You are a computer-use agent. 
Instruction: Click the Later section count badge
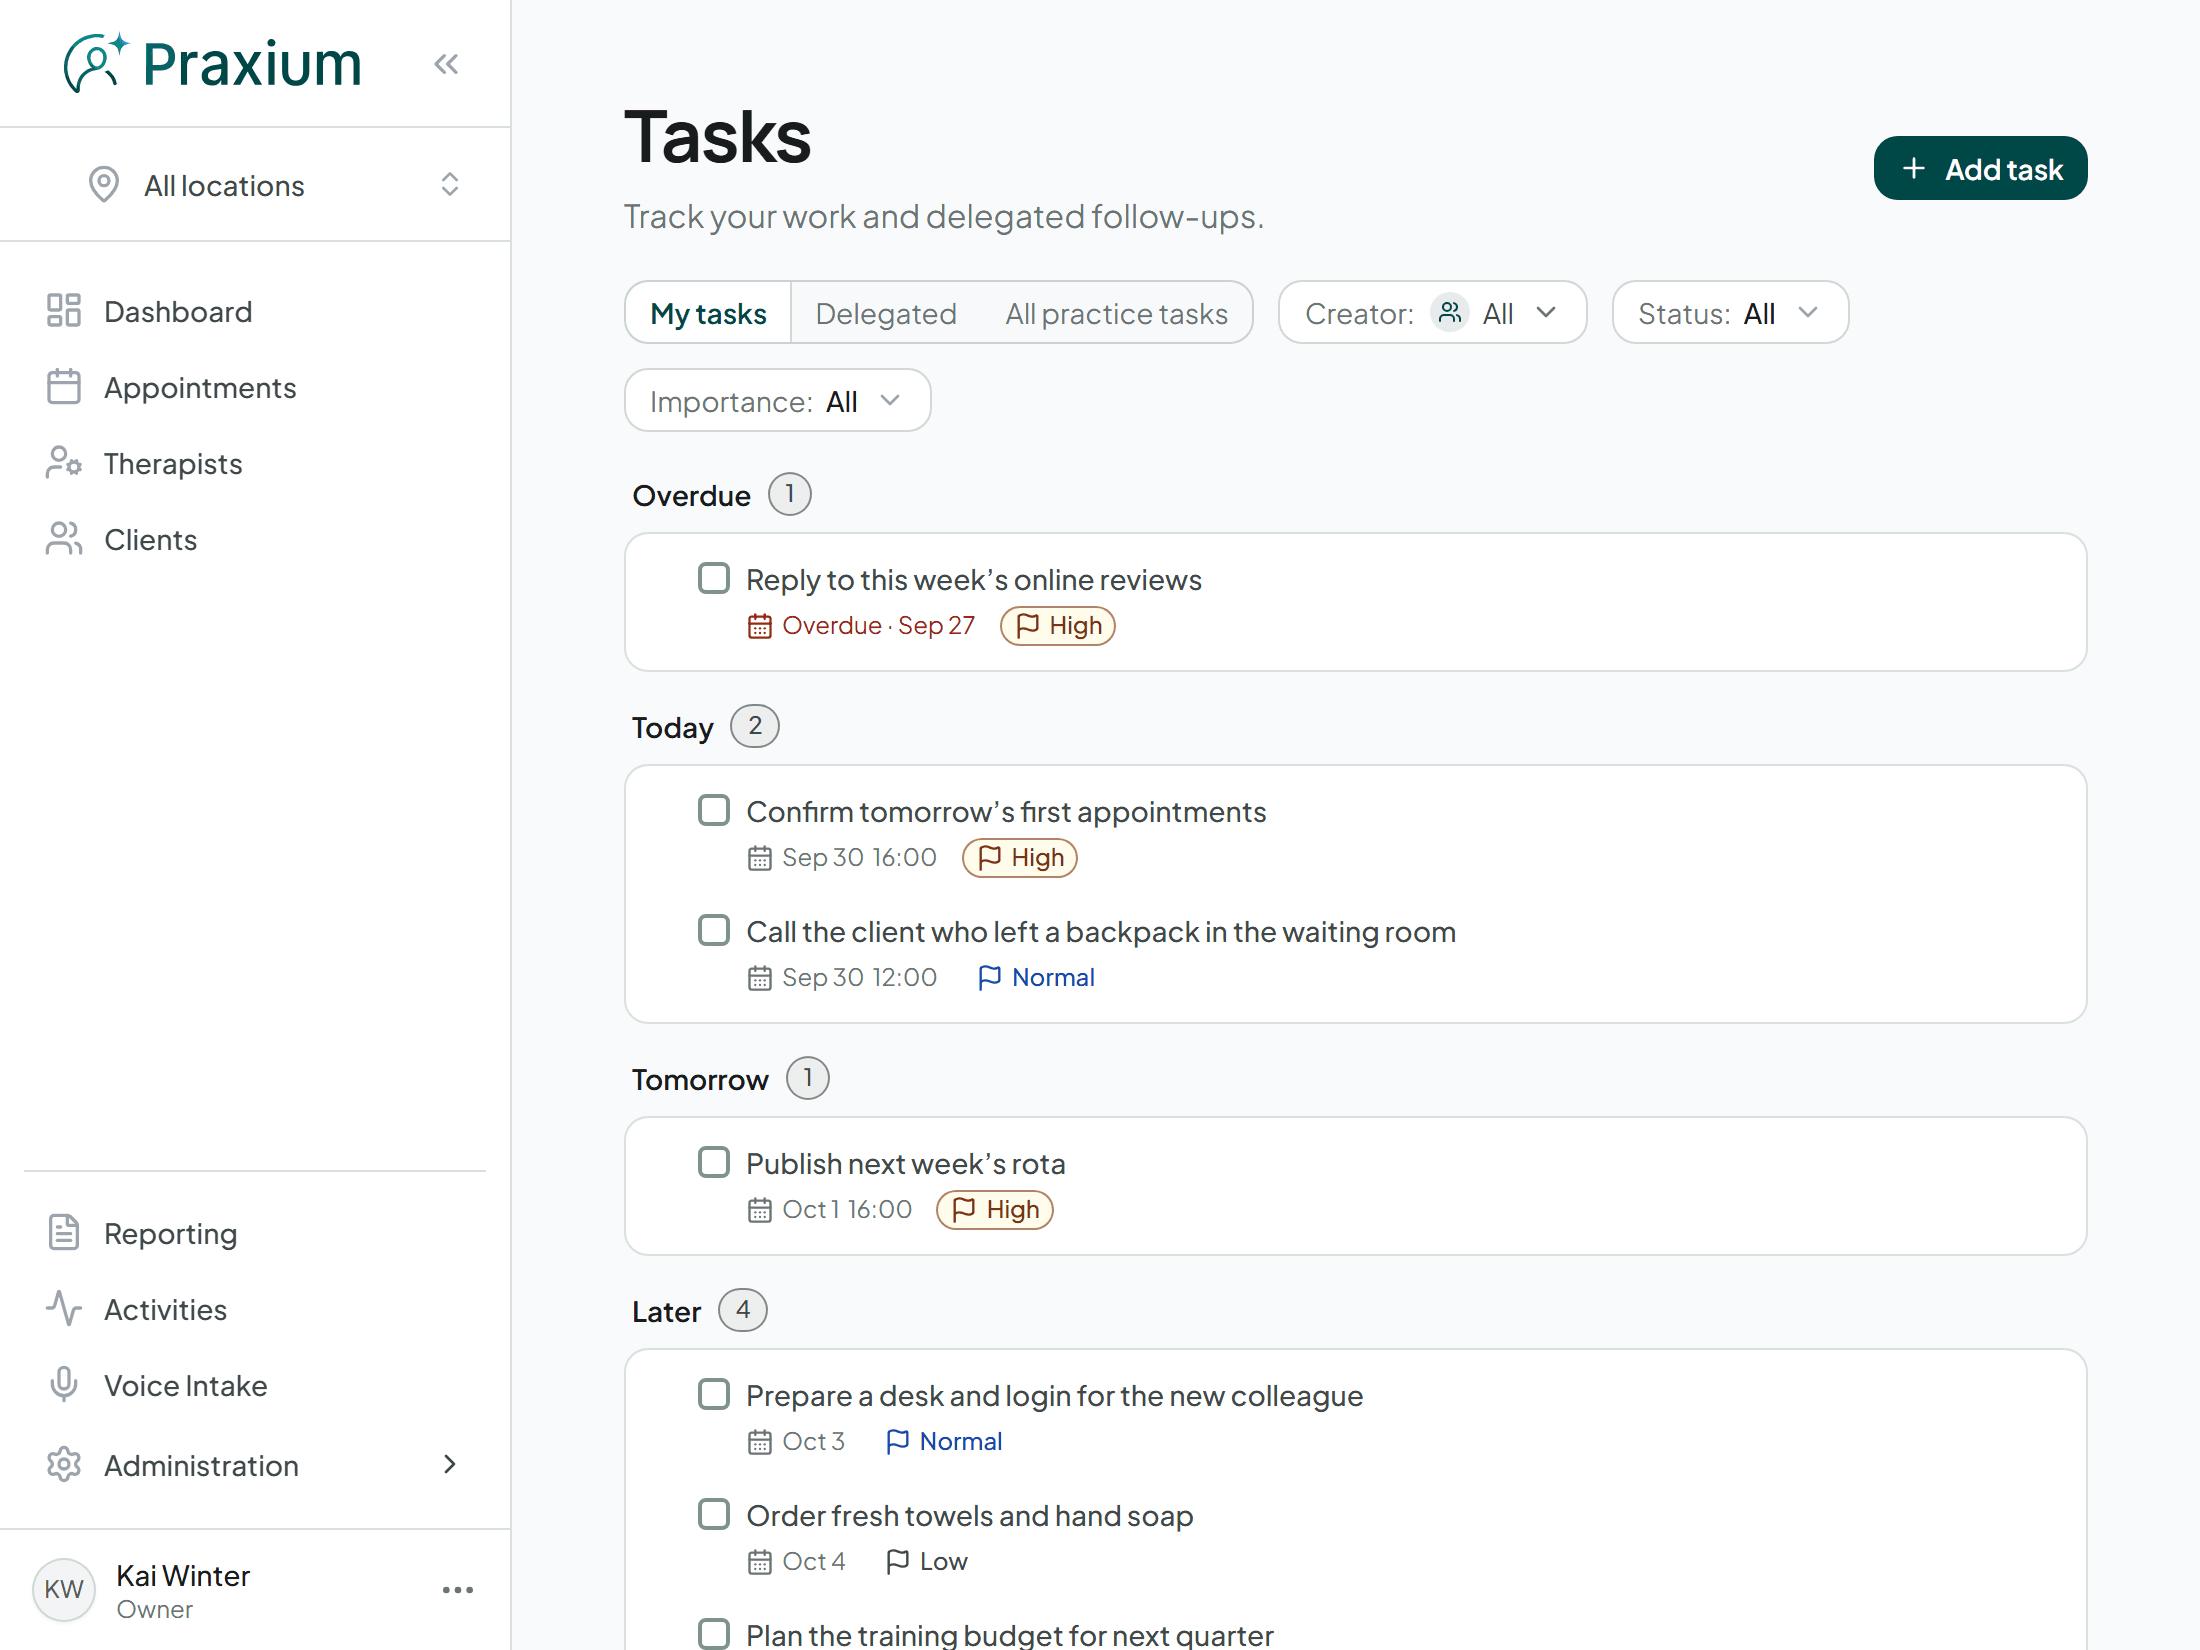click(743, 1310)
